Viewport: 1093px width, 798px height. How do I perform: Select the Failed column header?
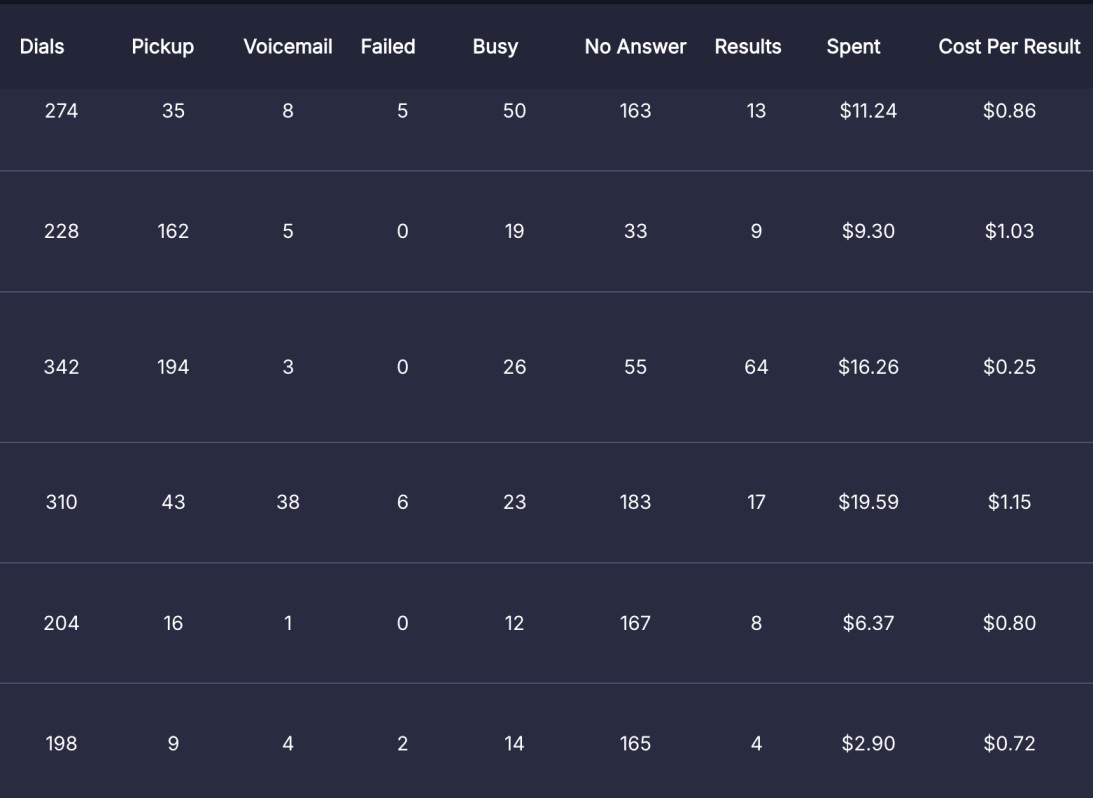tap(388, 47)
